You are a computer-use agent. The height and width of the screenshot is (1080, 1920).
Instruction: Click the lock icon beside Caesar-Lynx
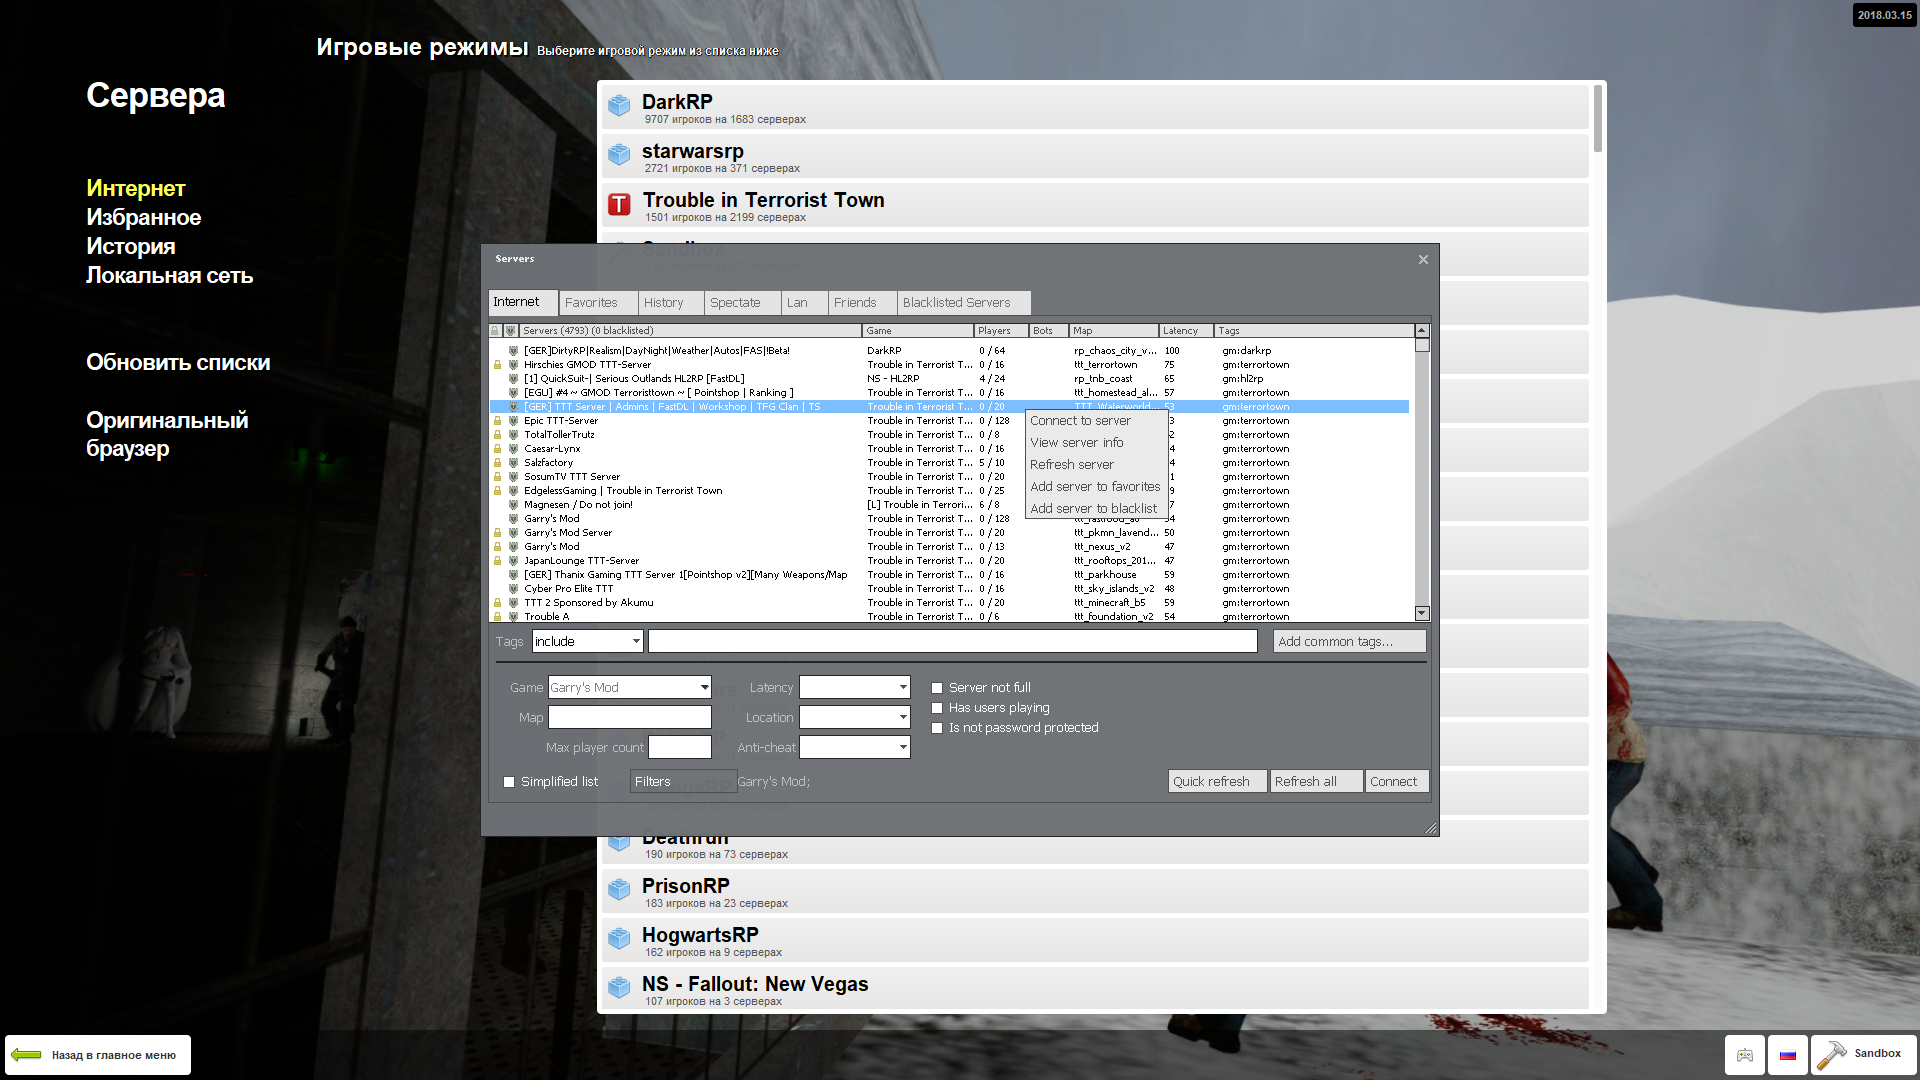pos(497,449)
